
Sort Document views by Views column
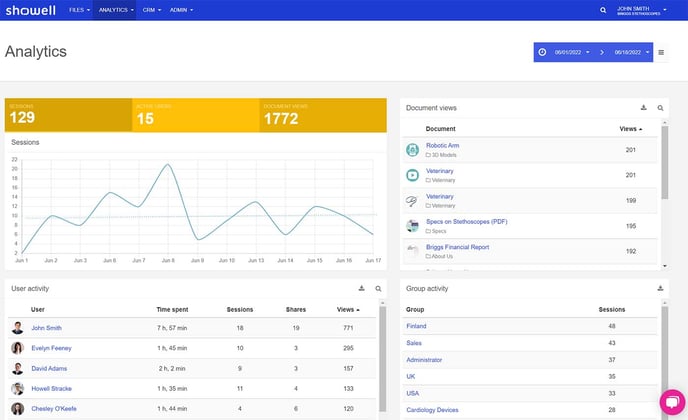[631, 129]
